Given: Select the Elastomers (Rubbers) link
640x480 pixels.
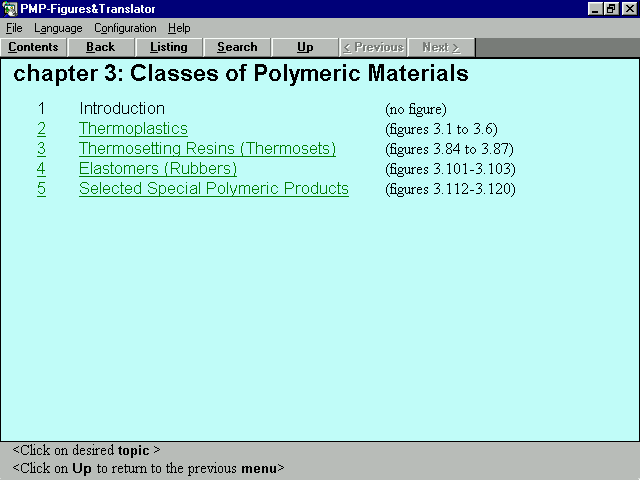Looking at the screenshot, I should click(x=158, y=169).
